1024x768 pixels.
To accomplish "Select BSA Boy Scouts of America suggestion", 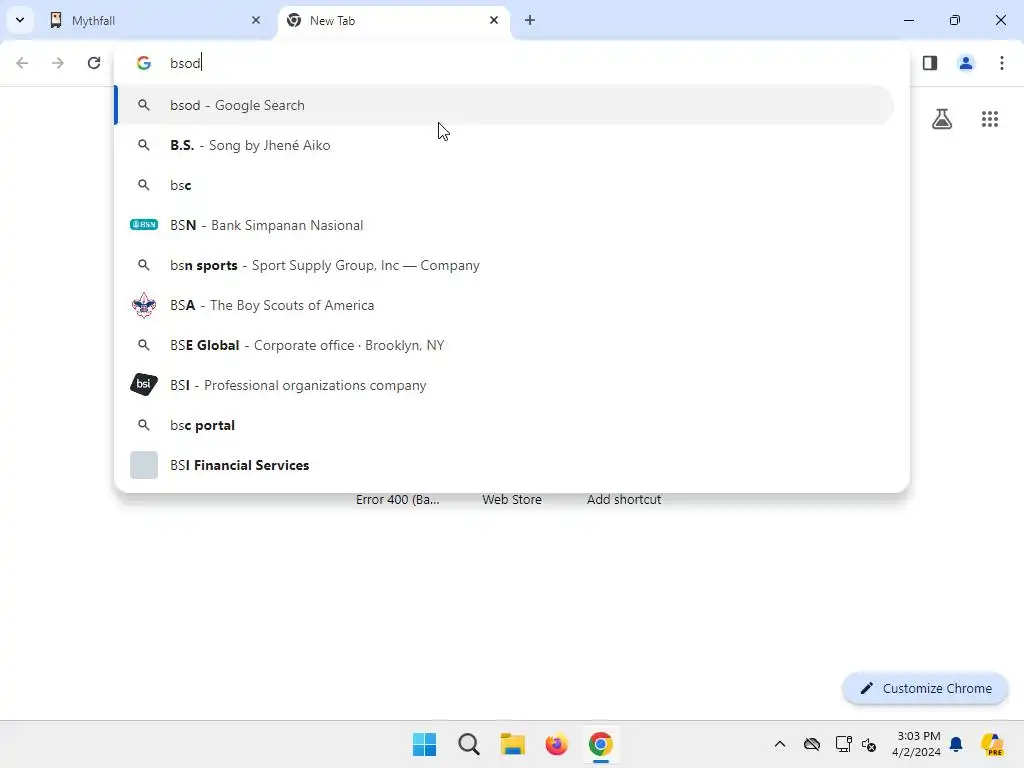I will click(504, 305).
